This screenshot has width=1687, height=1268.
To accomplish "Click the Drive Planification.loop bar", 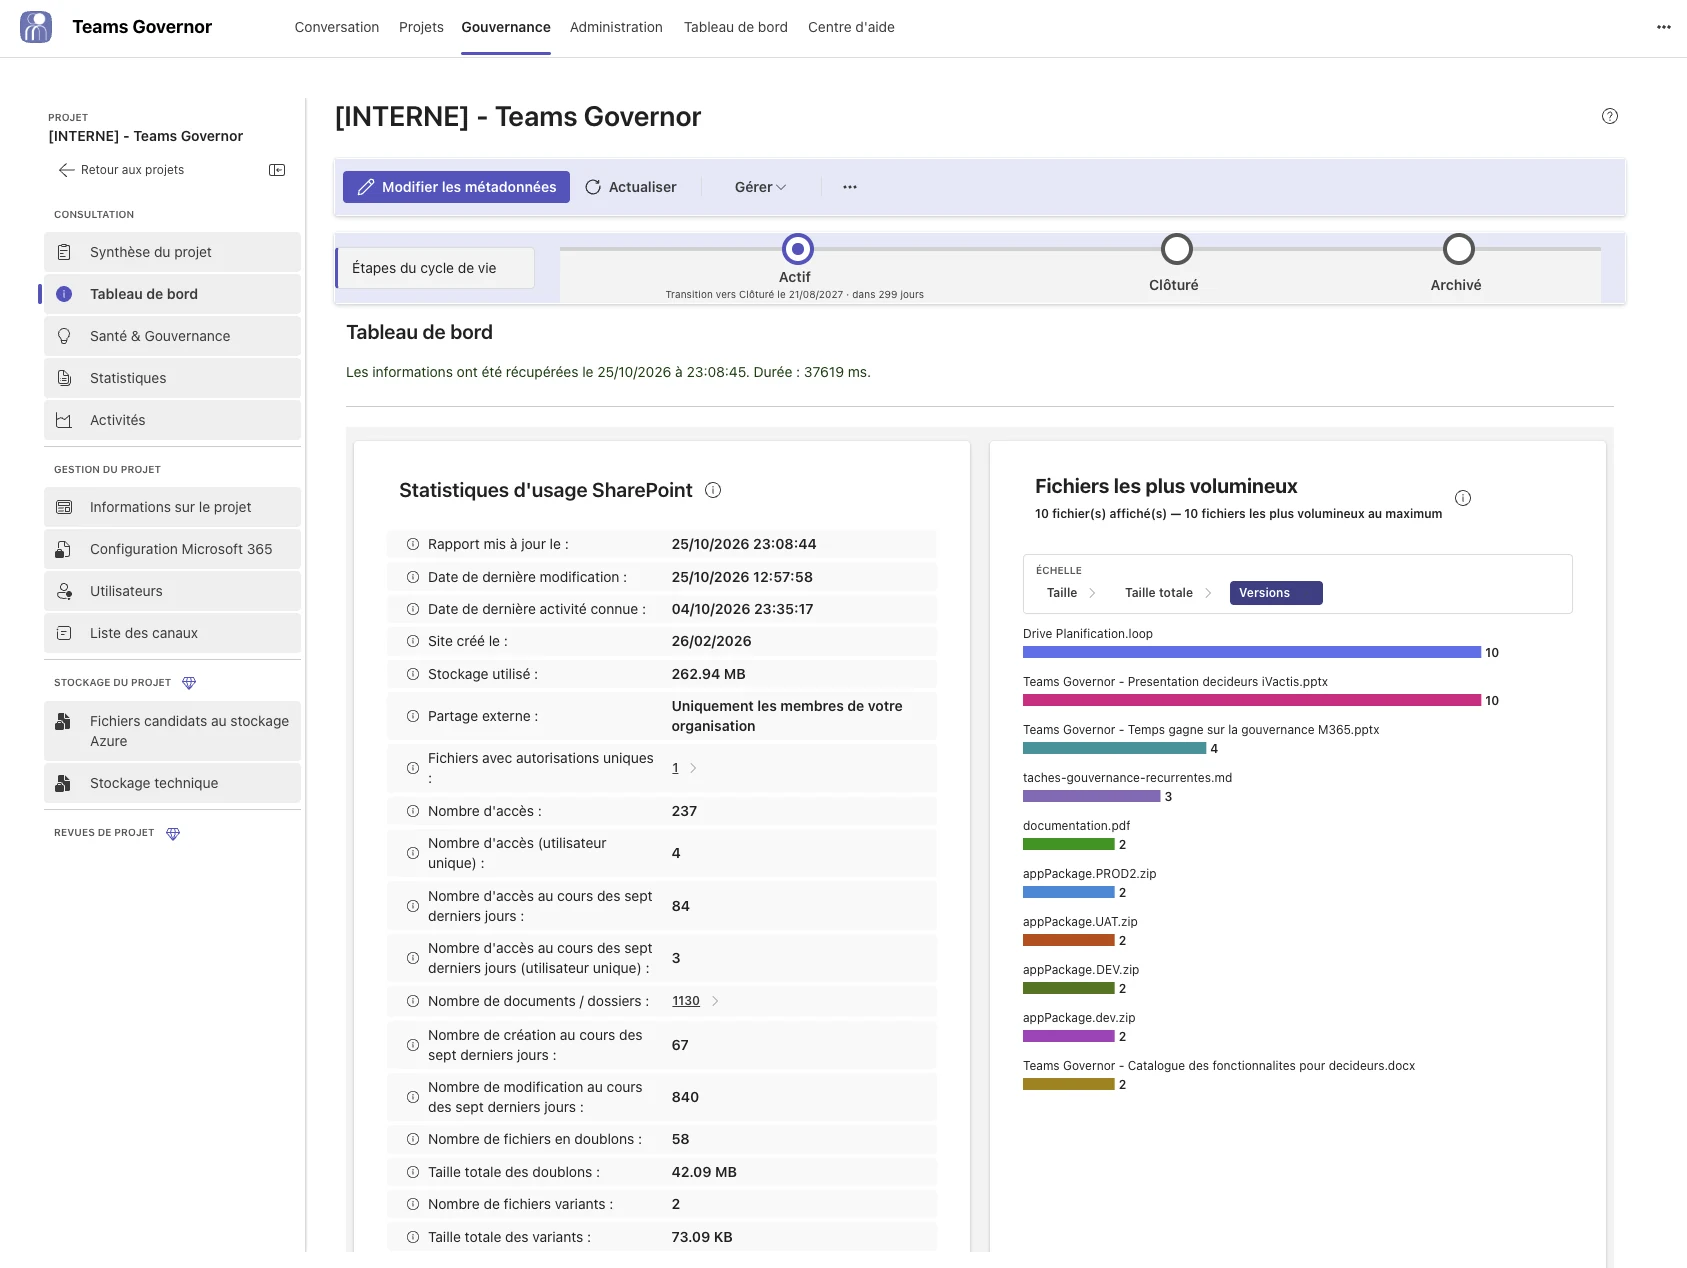I will point(1251,652).
